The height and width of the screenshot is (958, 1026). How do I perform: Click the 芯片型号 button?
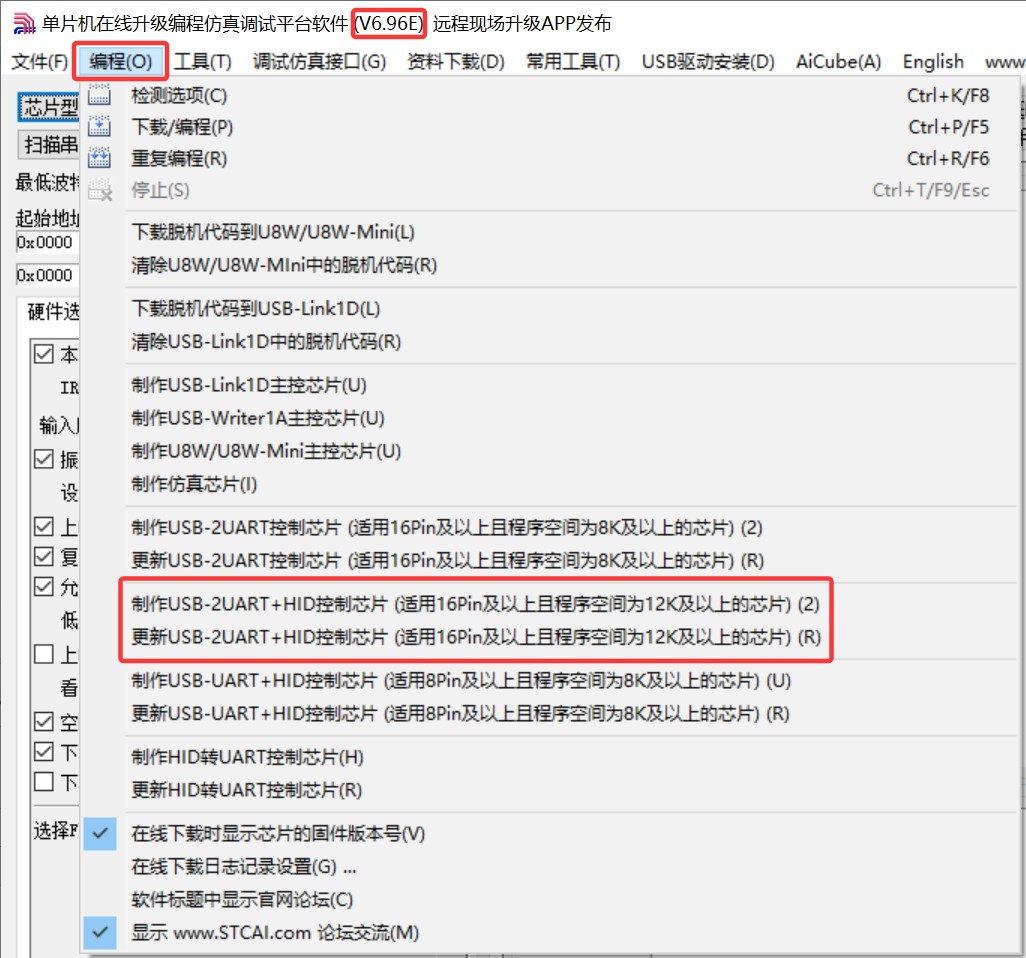[x=48, y=107]
